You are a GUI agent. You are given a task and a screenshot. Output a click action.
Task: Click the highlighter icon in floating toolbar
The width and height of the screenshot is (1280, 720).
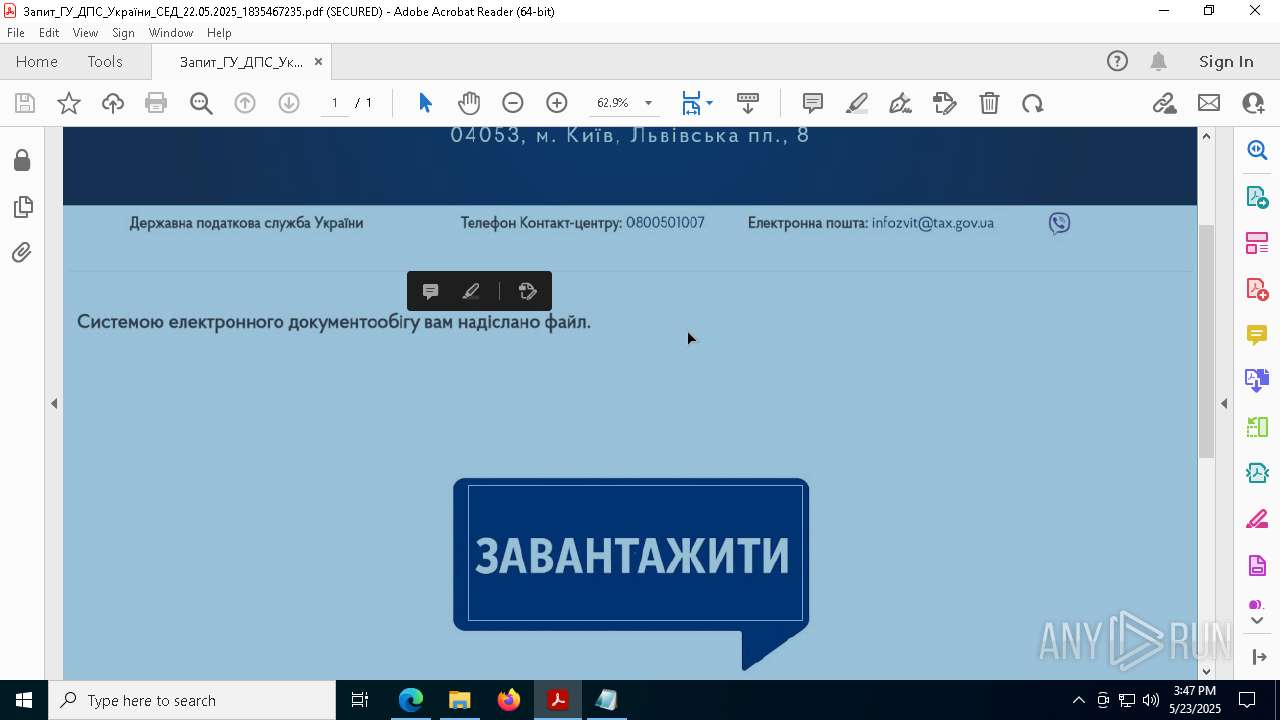point(471,291)
